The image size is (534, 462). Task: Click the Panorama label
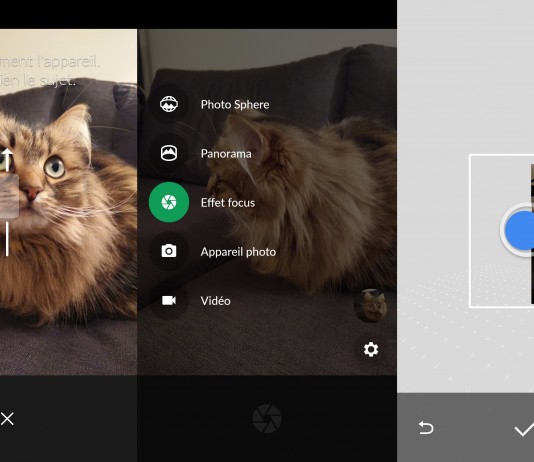click(x=226, y=154)
